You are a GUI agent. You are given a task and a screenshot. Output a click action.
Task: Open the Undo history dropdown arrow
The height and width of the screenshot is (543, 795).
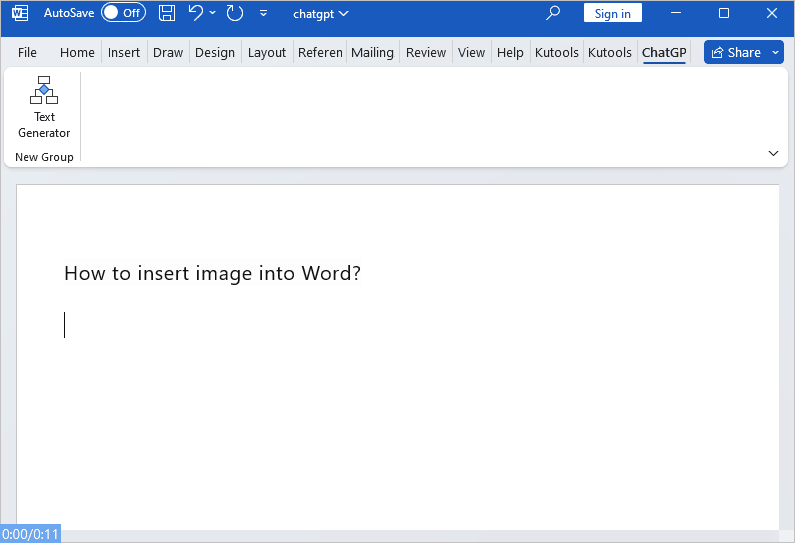pyautogui.click(x=213, y=14)
